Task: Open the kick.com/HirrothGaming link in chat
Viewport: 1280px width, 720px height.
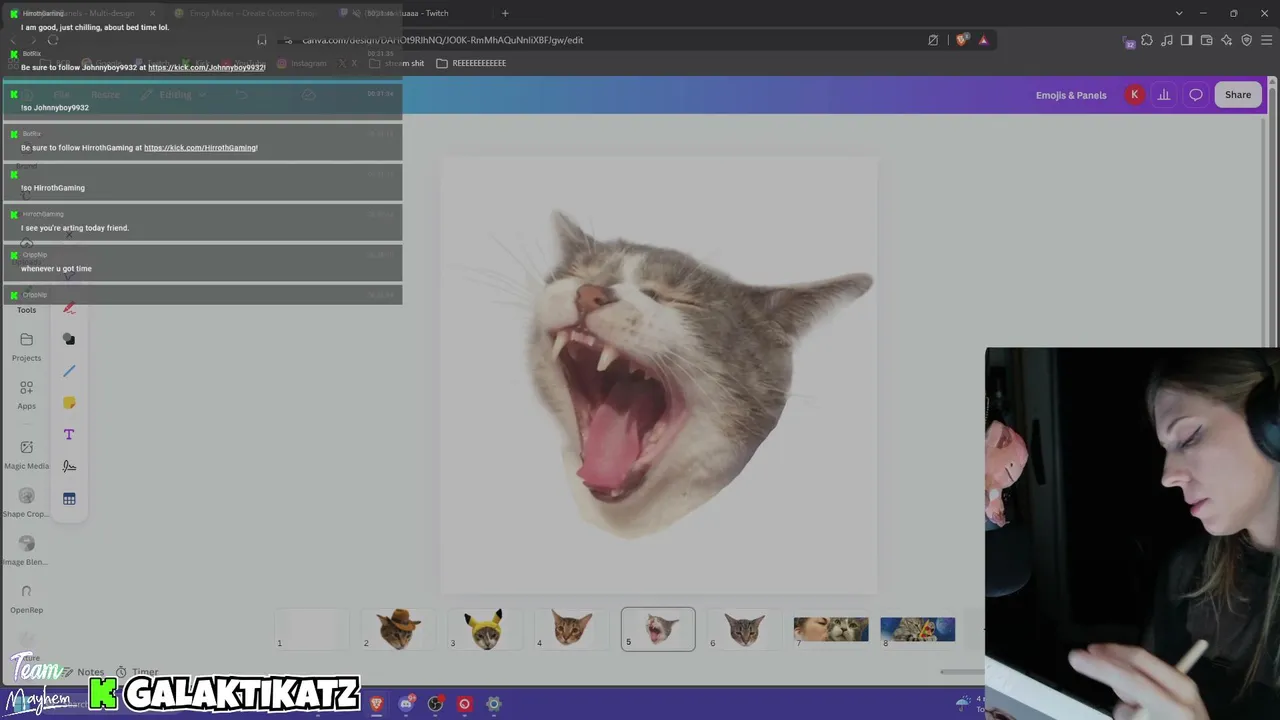Action: point(201,148)
